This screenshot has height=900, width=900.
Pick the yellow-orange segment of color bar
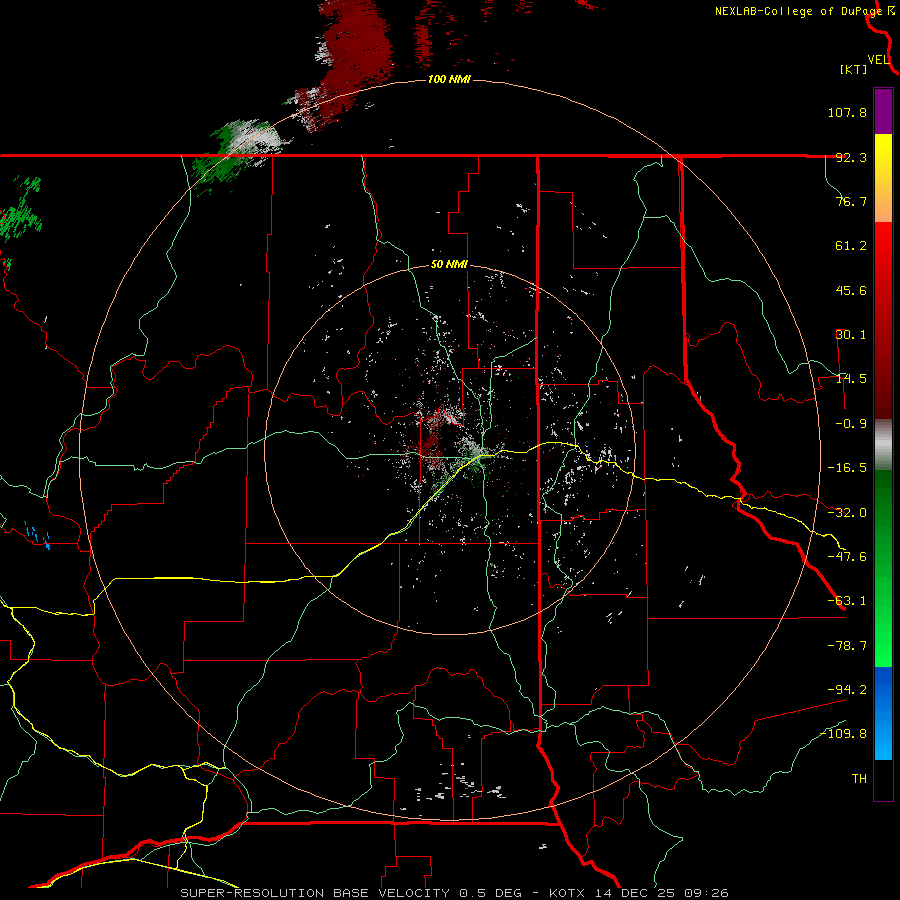(x=883, y=178)
